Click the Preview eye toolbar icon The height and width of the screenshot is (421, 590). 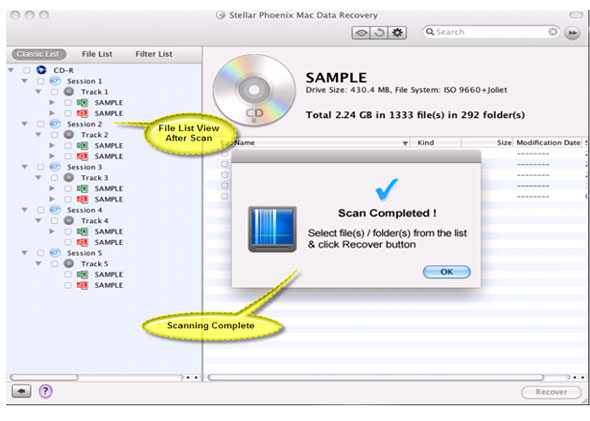coord(361,33)
